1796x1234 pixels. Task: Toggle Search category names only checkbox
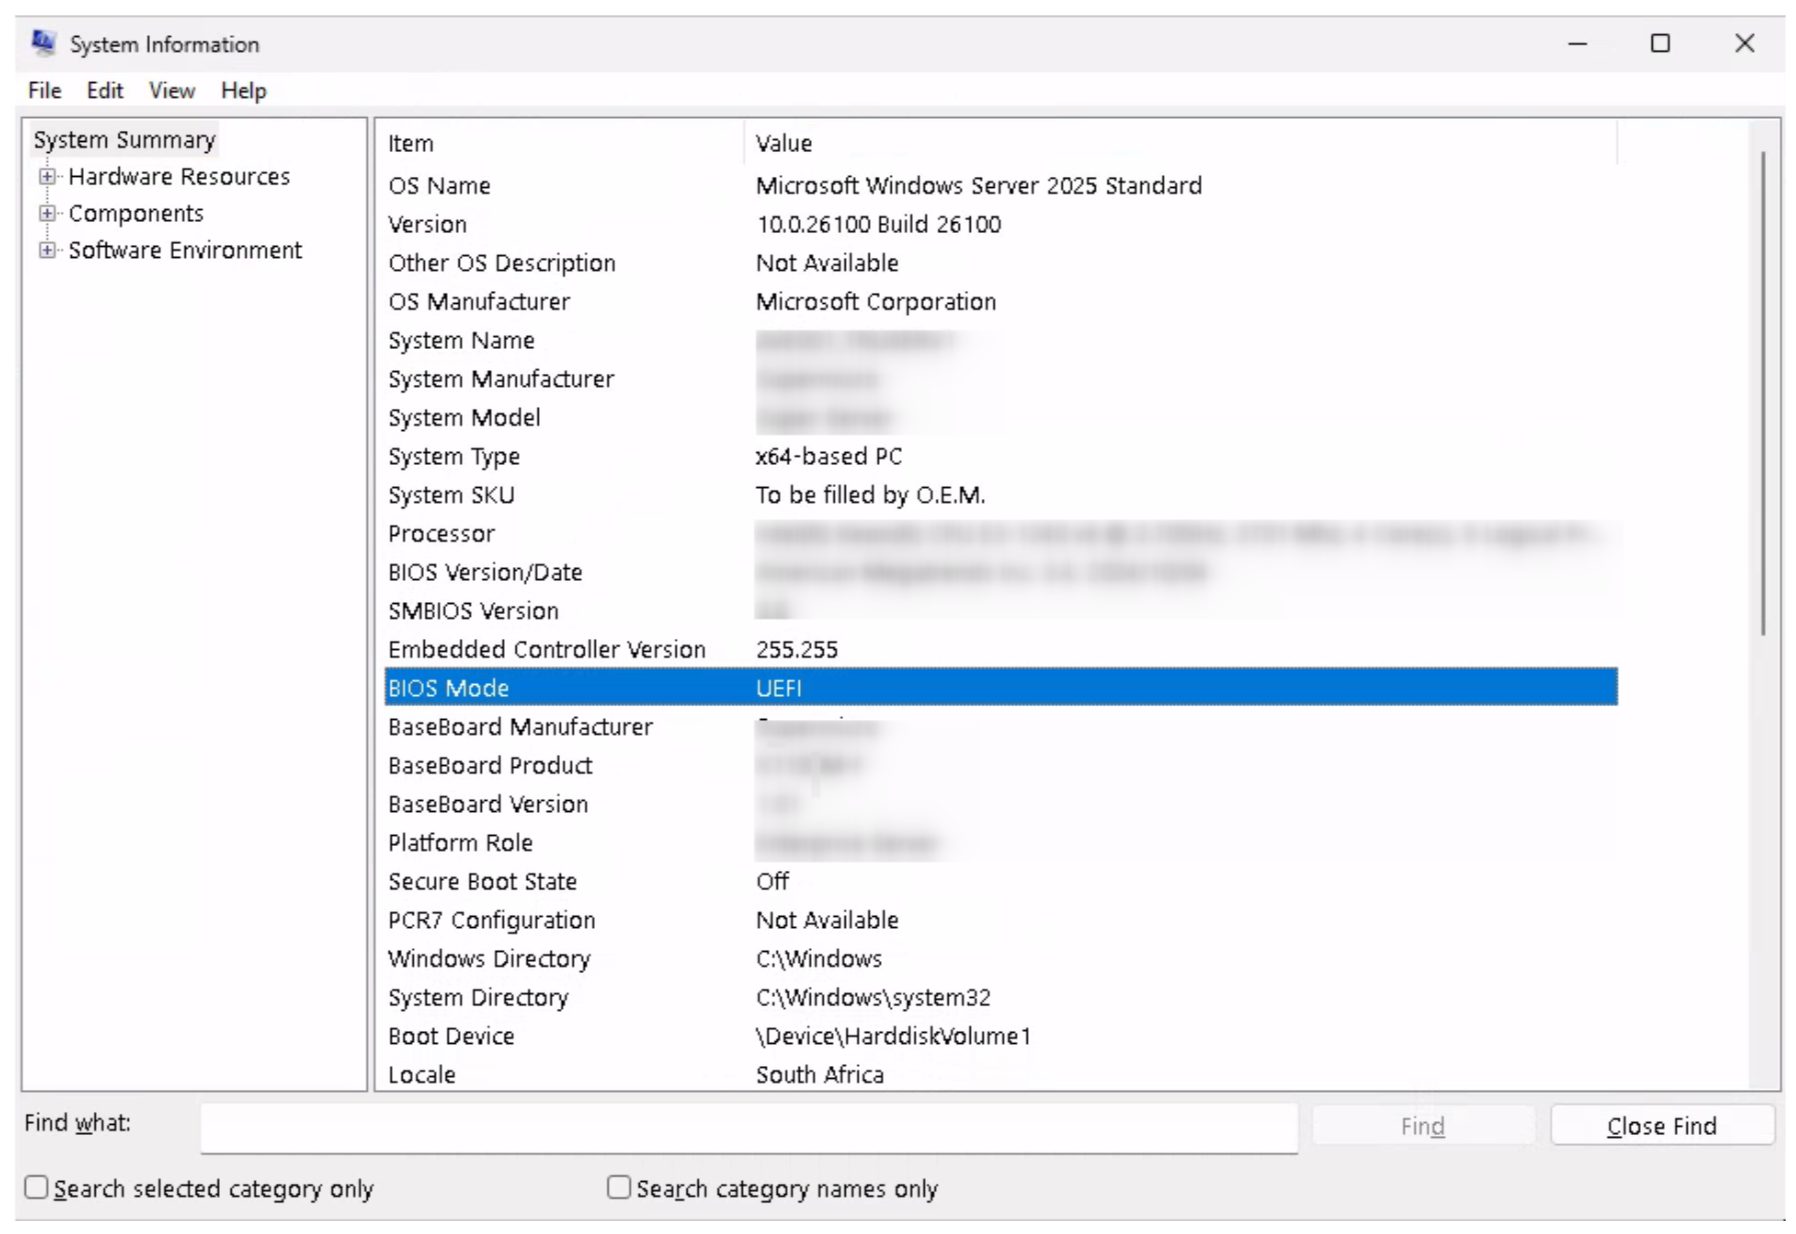619,1187
